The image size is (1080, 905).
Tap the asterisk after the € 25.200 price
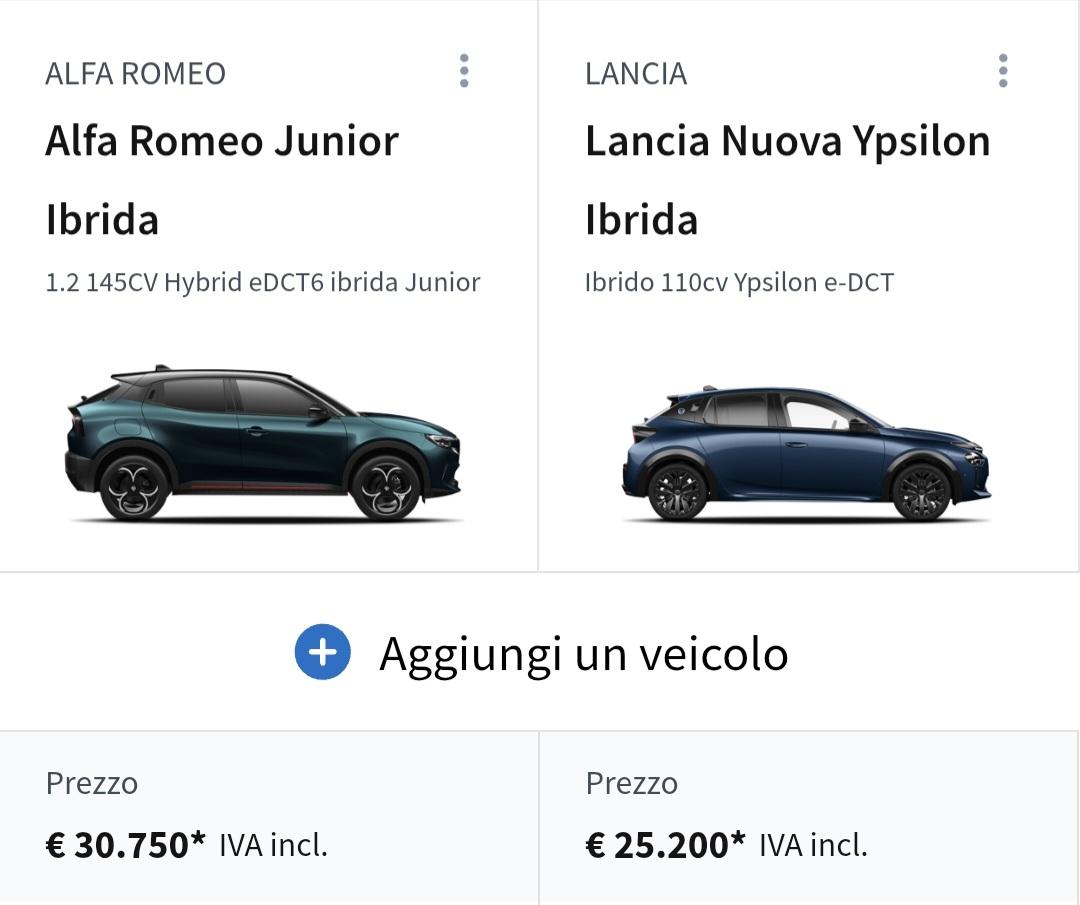pyautogui.click(x=738, y=840)
